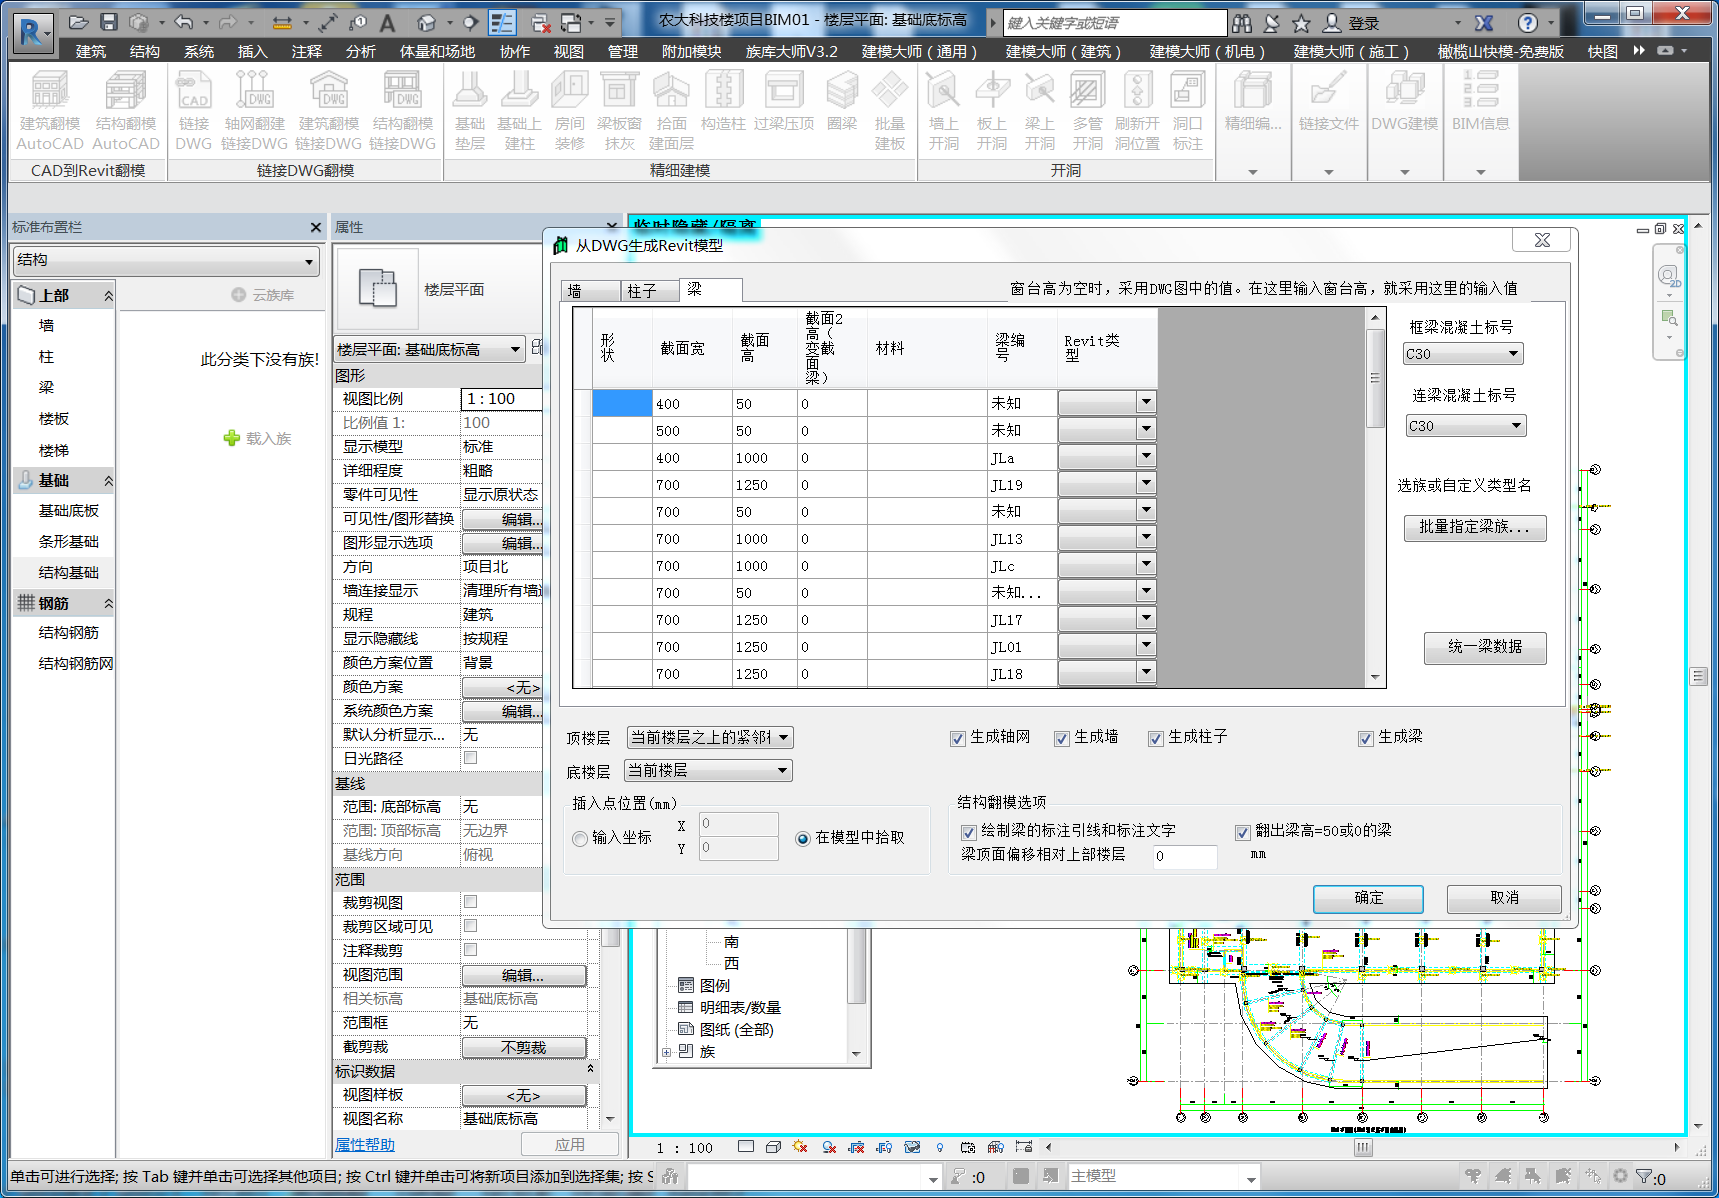Viewport: 1719px width, 1198px height.
Task: Toggle 裁剪视图 checkbox in properties
Action: click(470, 901)
